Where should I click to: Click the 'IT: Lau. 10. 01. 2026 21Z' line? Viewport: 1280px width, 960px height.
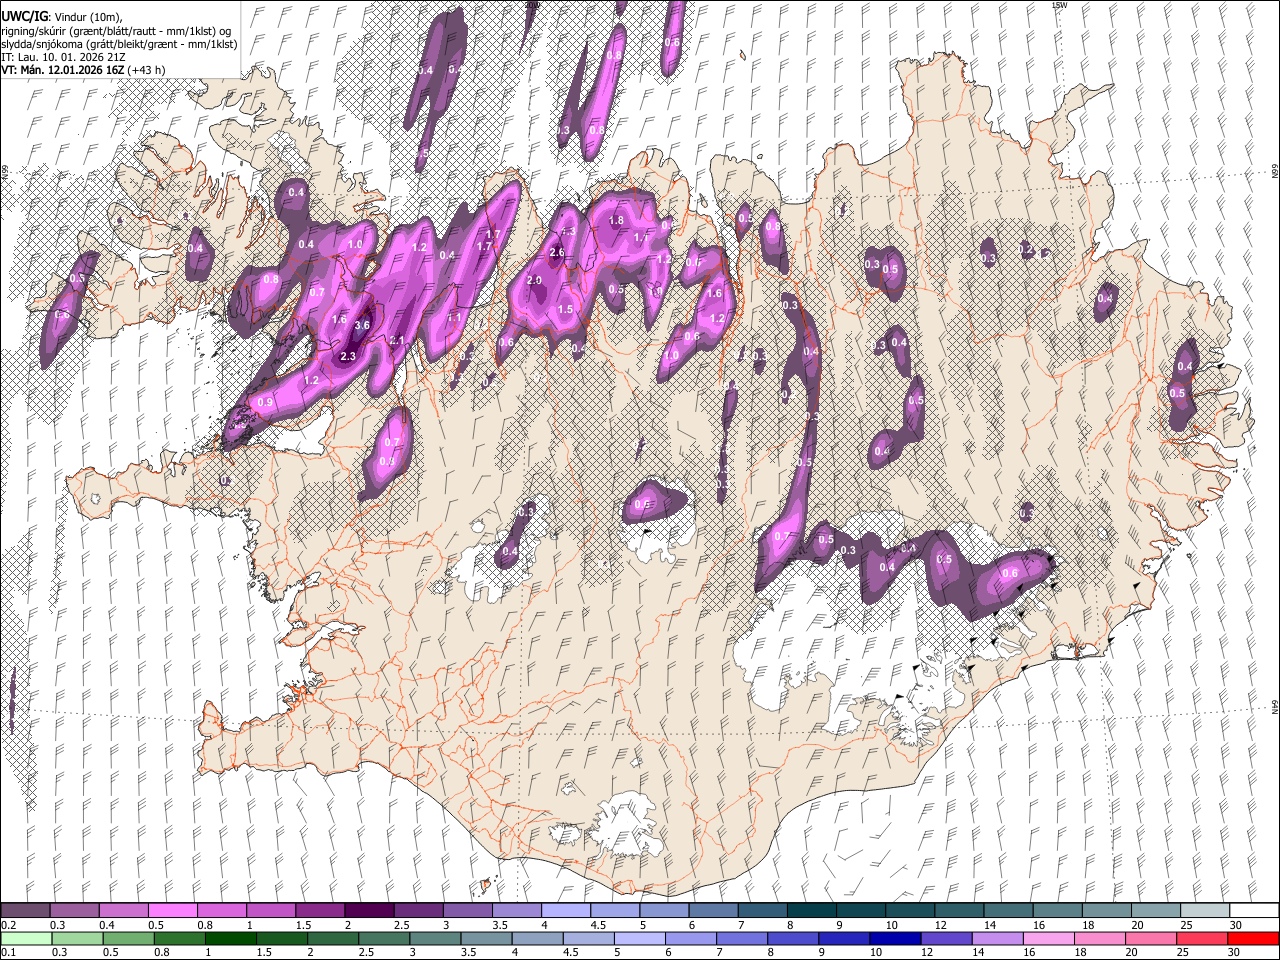click(63, 57)
